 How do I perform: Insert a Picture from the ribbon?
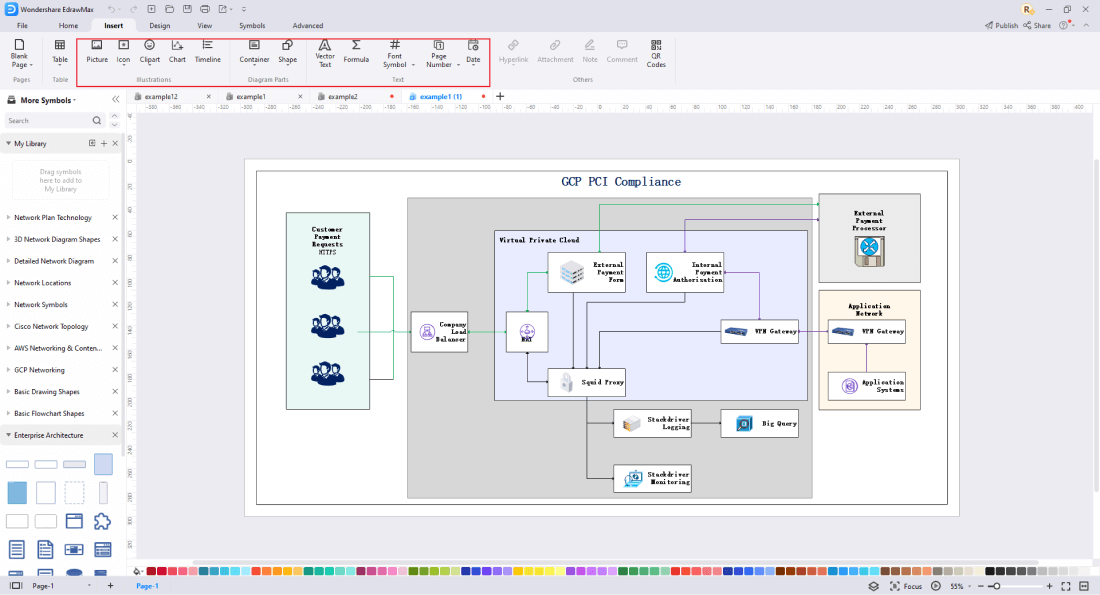pyautogui.click(x=97, y=52)
